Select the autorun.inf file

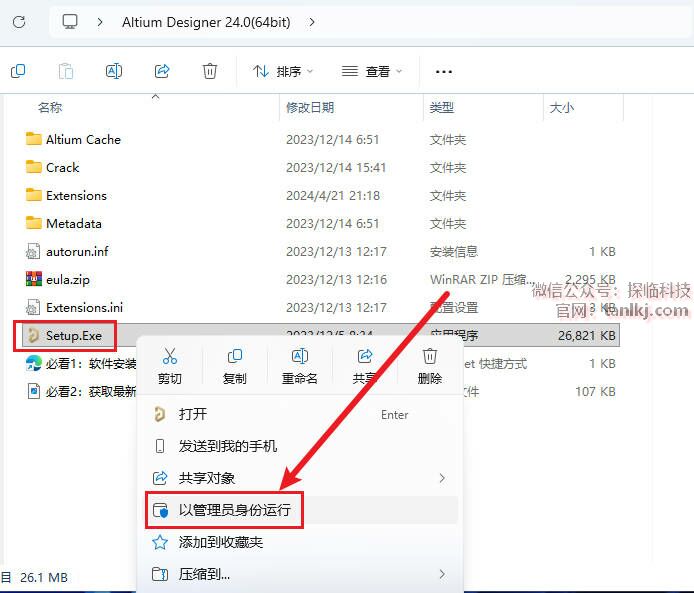(x=77, y=252)
